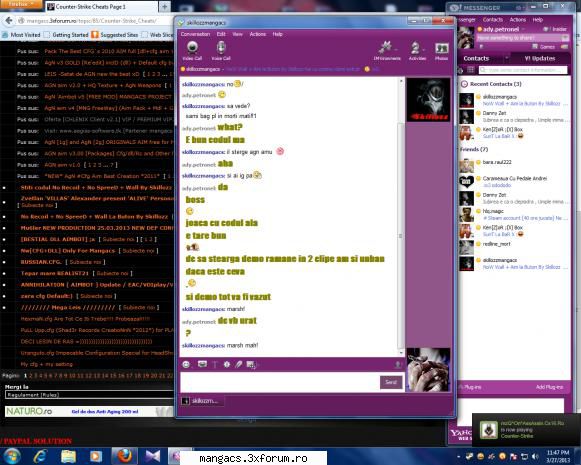581x465 pixels.
Task: Open the RUSSIAN.CFG. forum topic link
Action: (41, 262)
